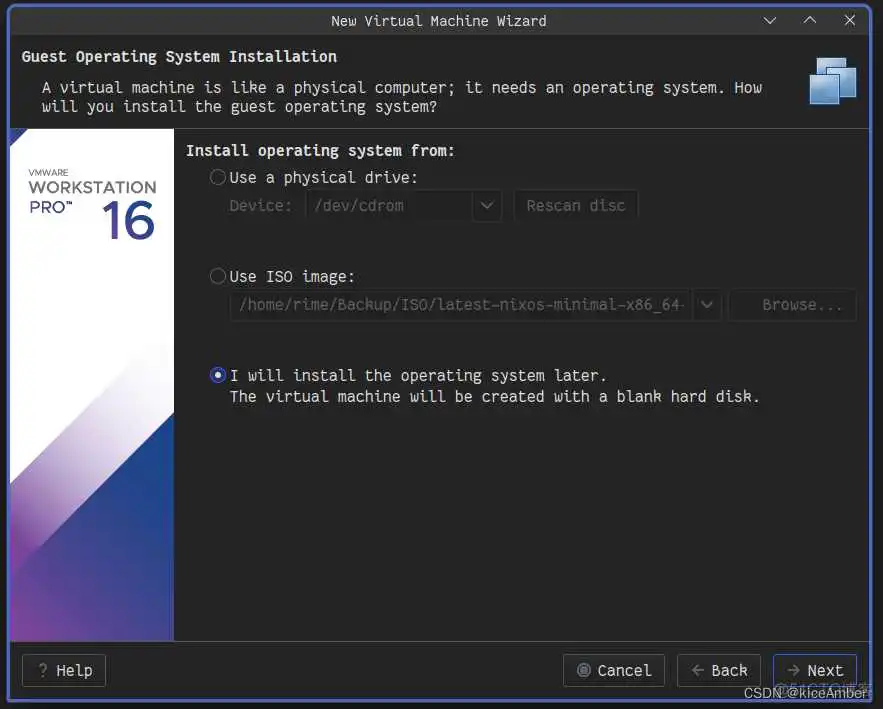Open the Browse dialog for ISO selection
This screenshot has height=709, width=883.
[791, 305]
